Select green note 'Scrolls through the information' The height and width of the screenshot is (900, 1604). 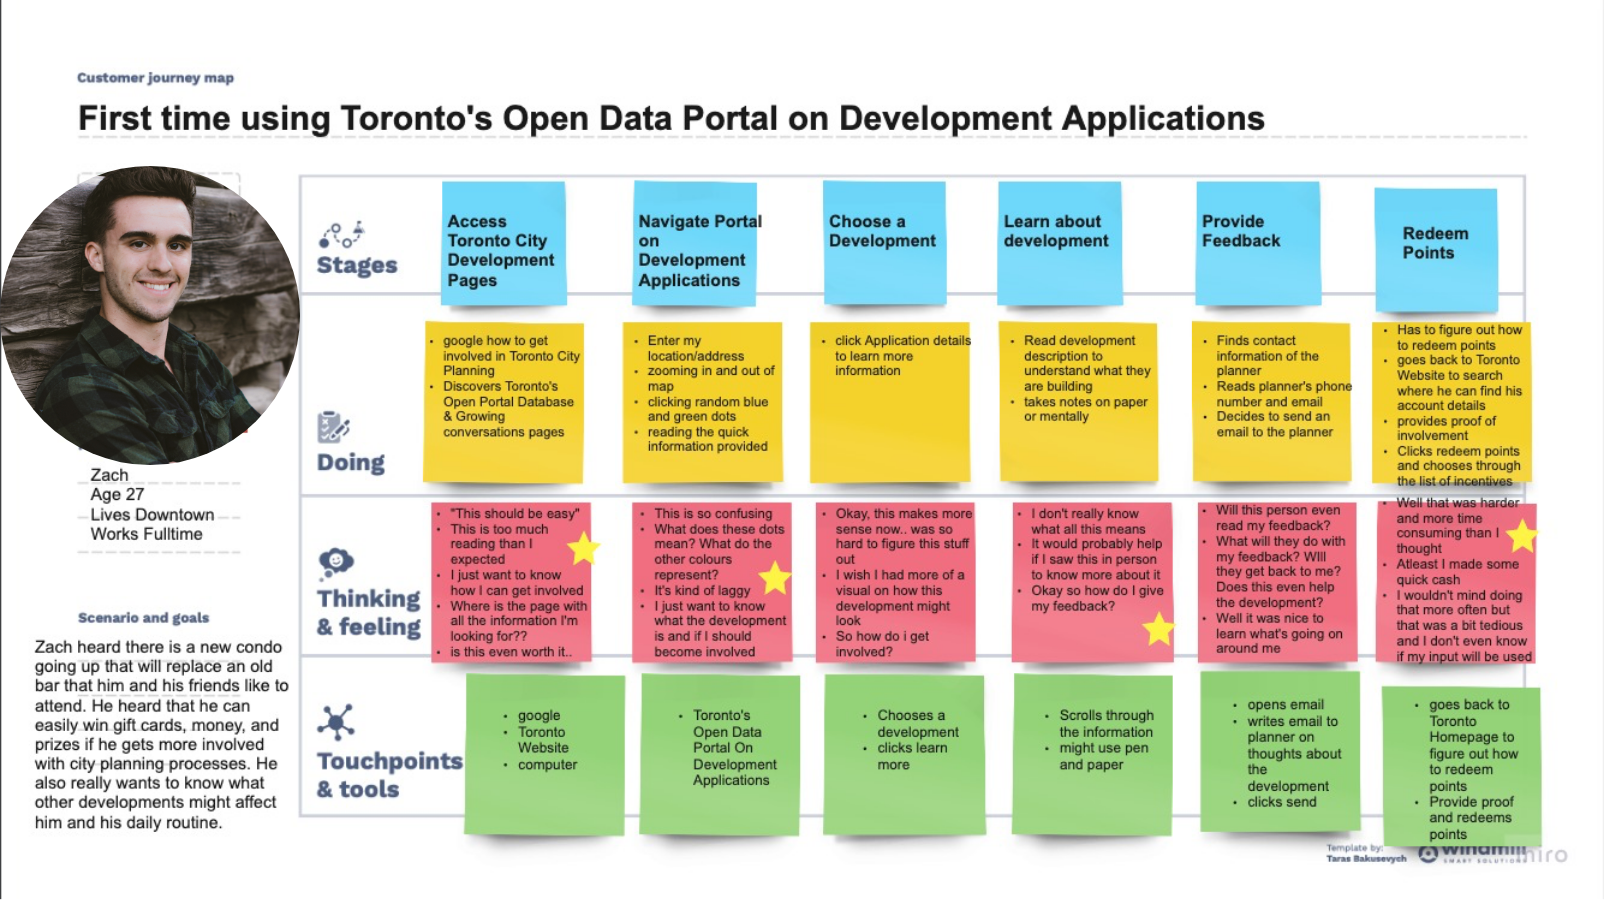coord(1093,755)
